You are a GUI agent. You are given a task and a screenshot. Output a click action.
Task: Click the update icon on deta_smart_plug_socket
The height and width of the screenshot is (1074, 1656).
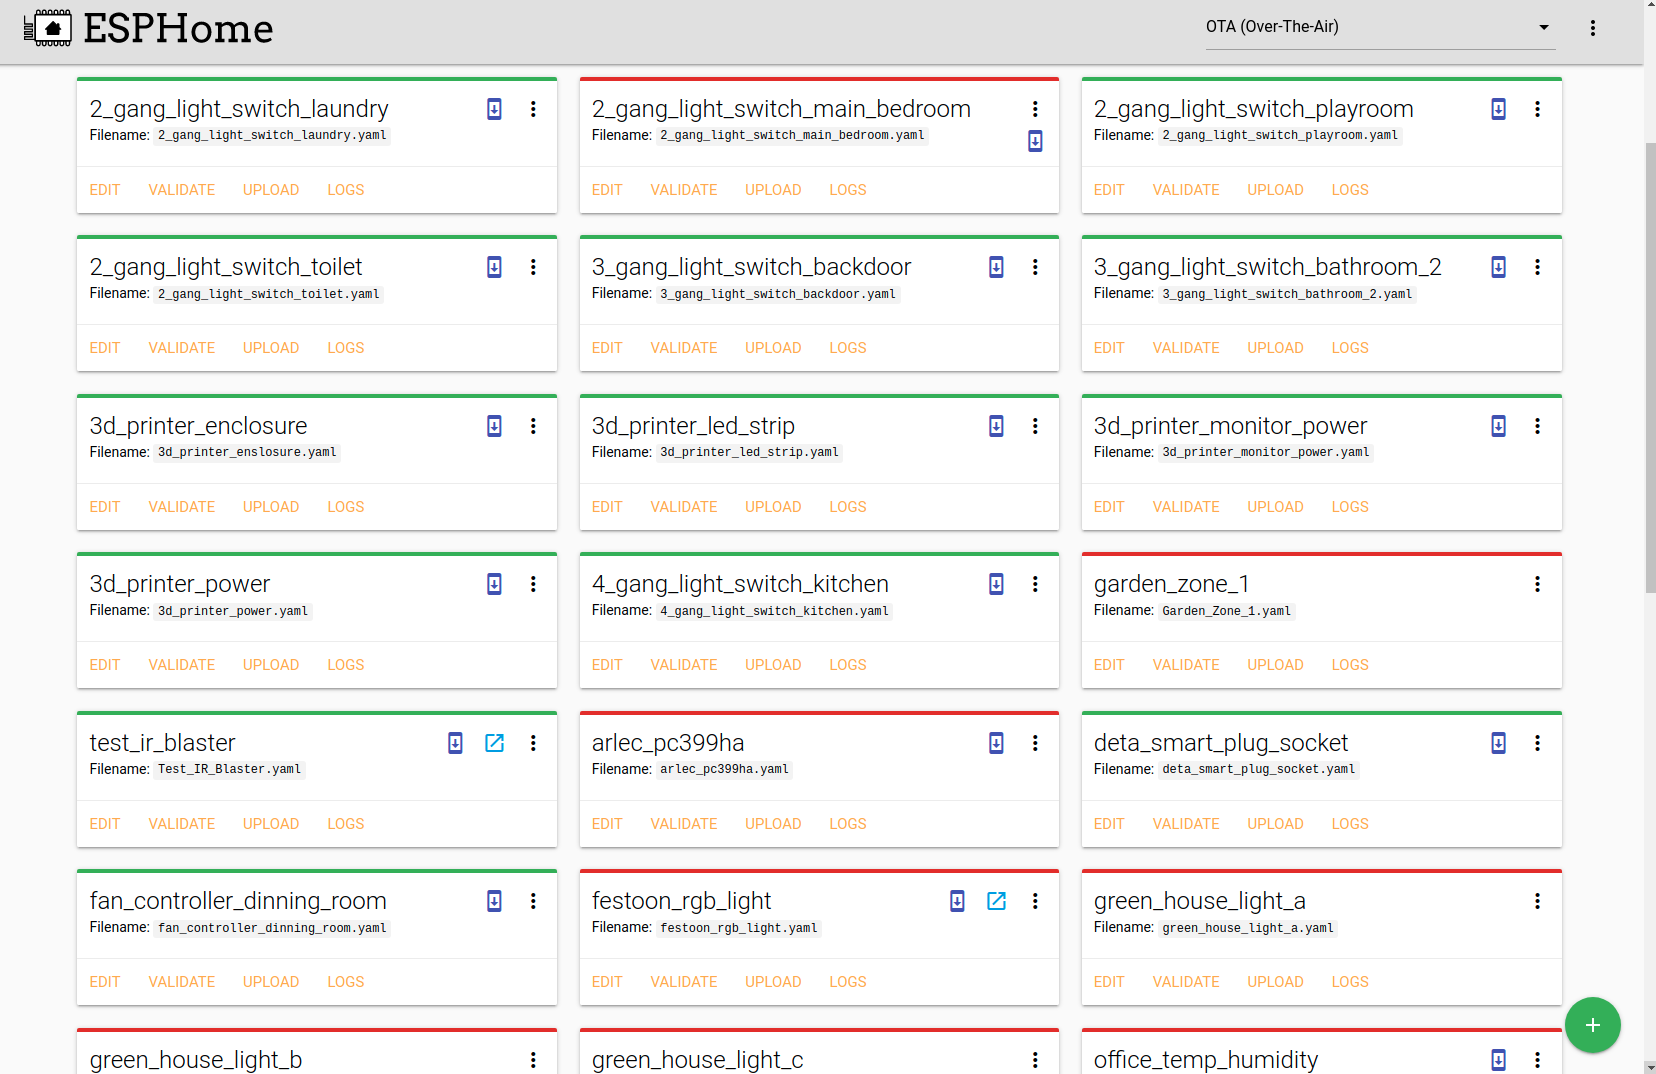pos(1498,743)
